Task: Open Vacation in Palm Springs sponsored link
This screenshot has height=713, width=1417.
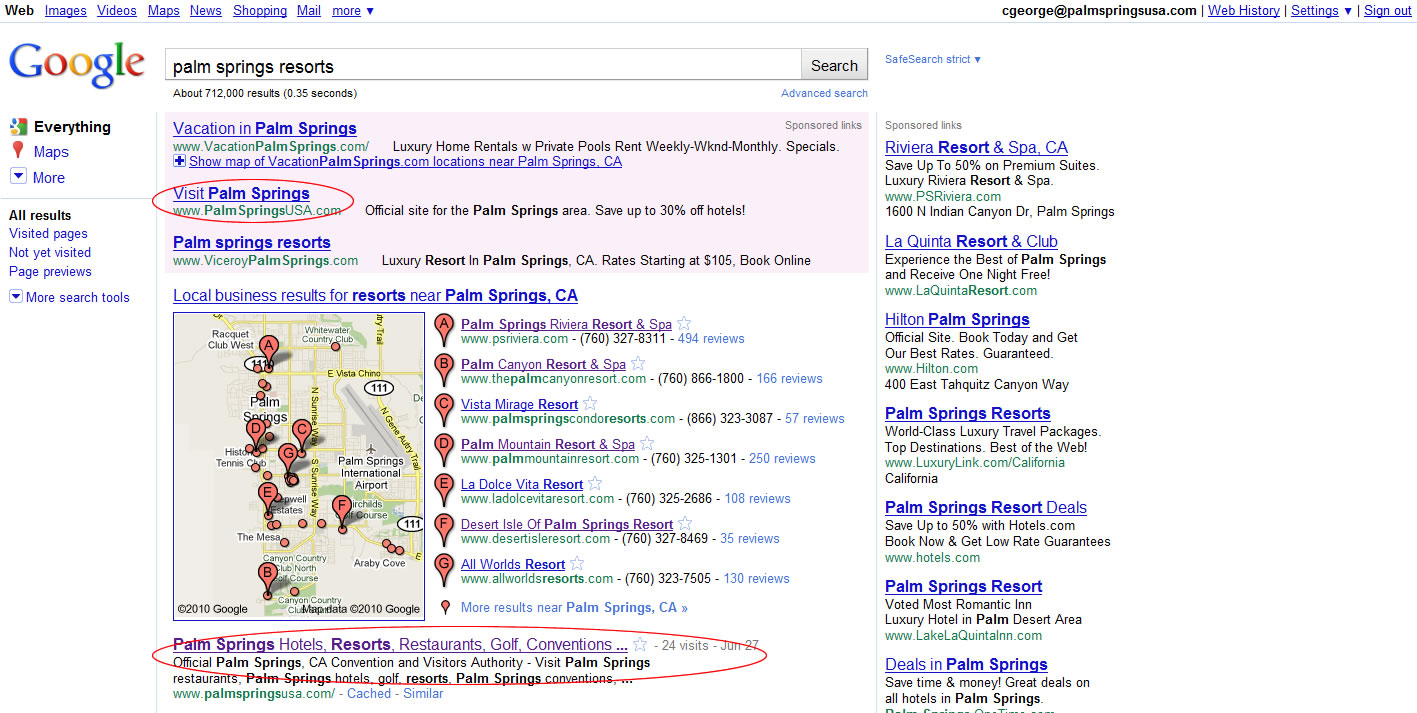Action: pos(265,128)
